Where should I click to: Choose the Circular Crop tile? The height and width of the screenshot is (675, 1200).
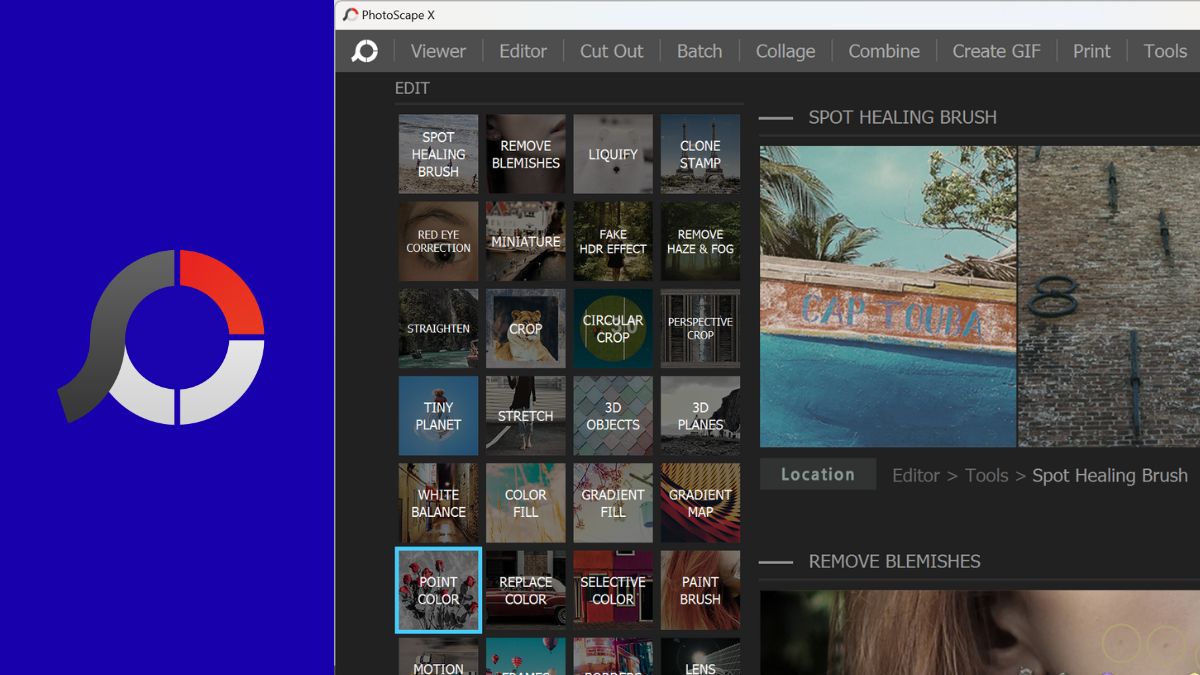click(x=613, y=328)
